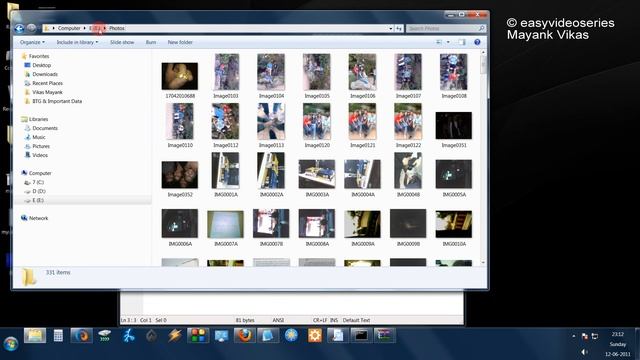
Task: Select Downloads under Favorites
Action: coord(45,74)
